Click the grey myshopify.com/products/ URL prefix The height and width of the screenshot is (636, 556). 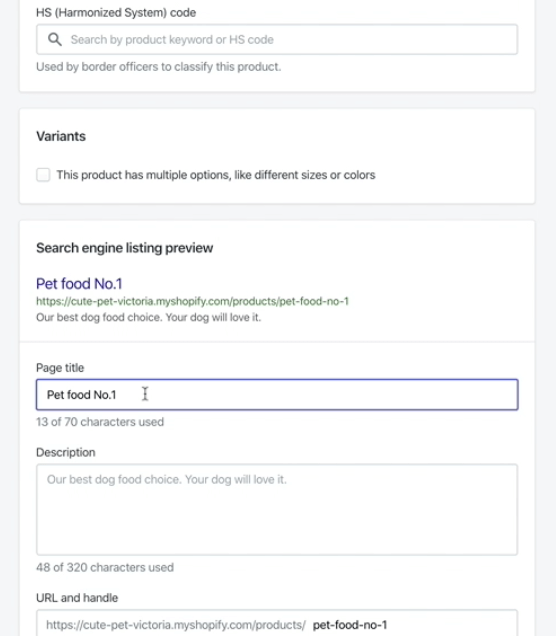coord(176,625)
